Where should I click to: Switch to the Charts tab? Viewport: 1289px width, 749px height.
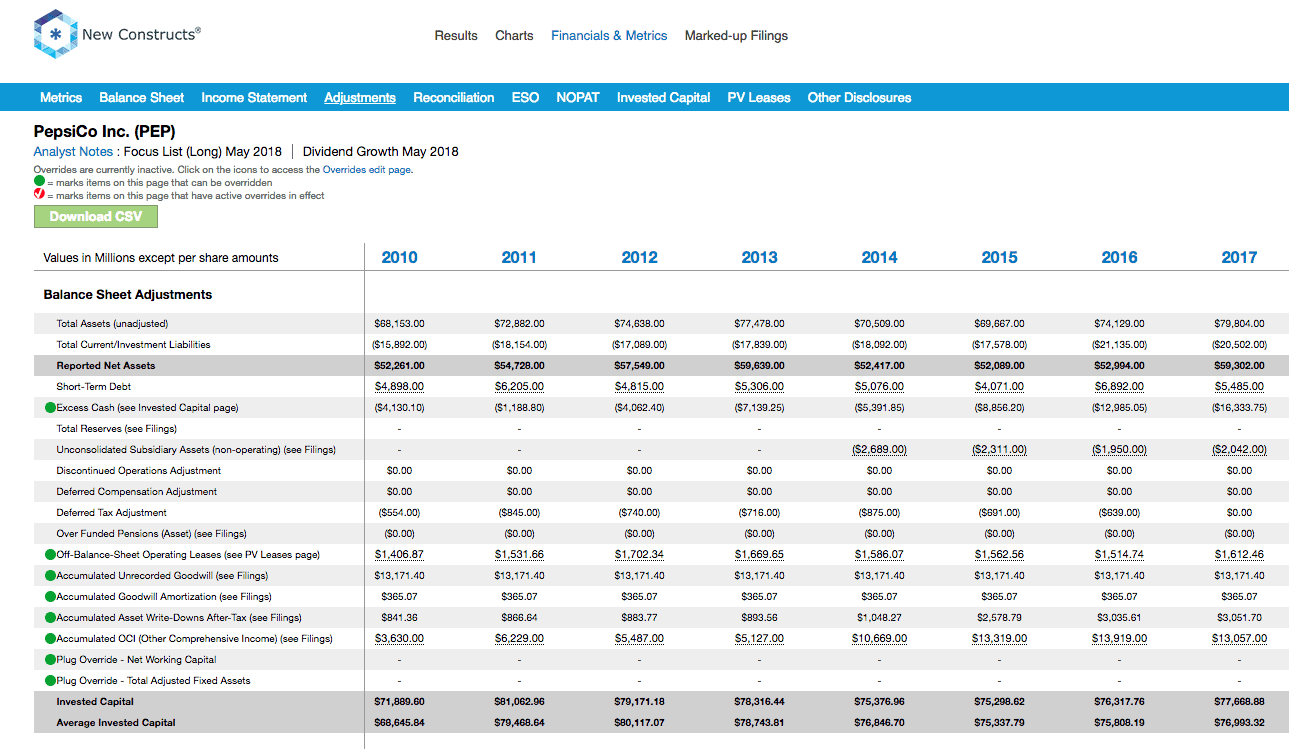pos(514,36)
